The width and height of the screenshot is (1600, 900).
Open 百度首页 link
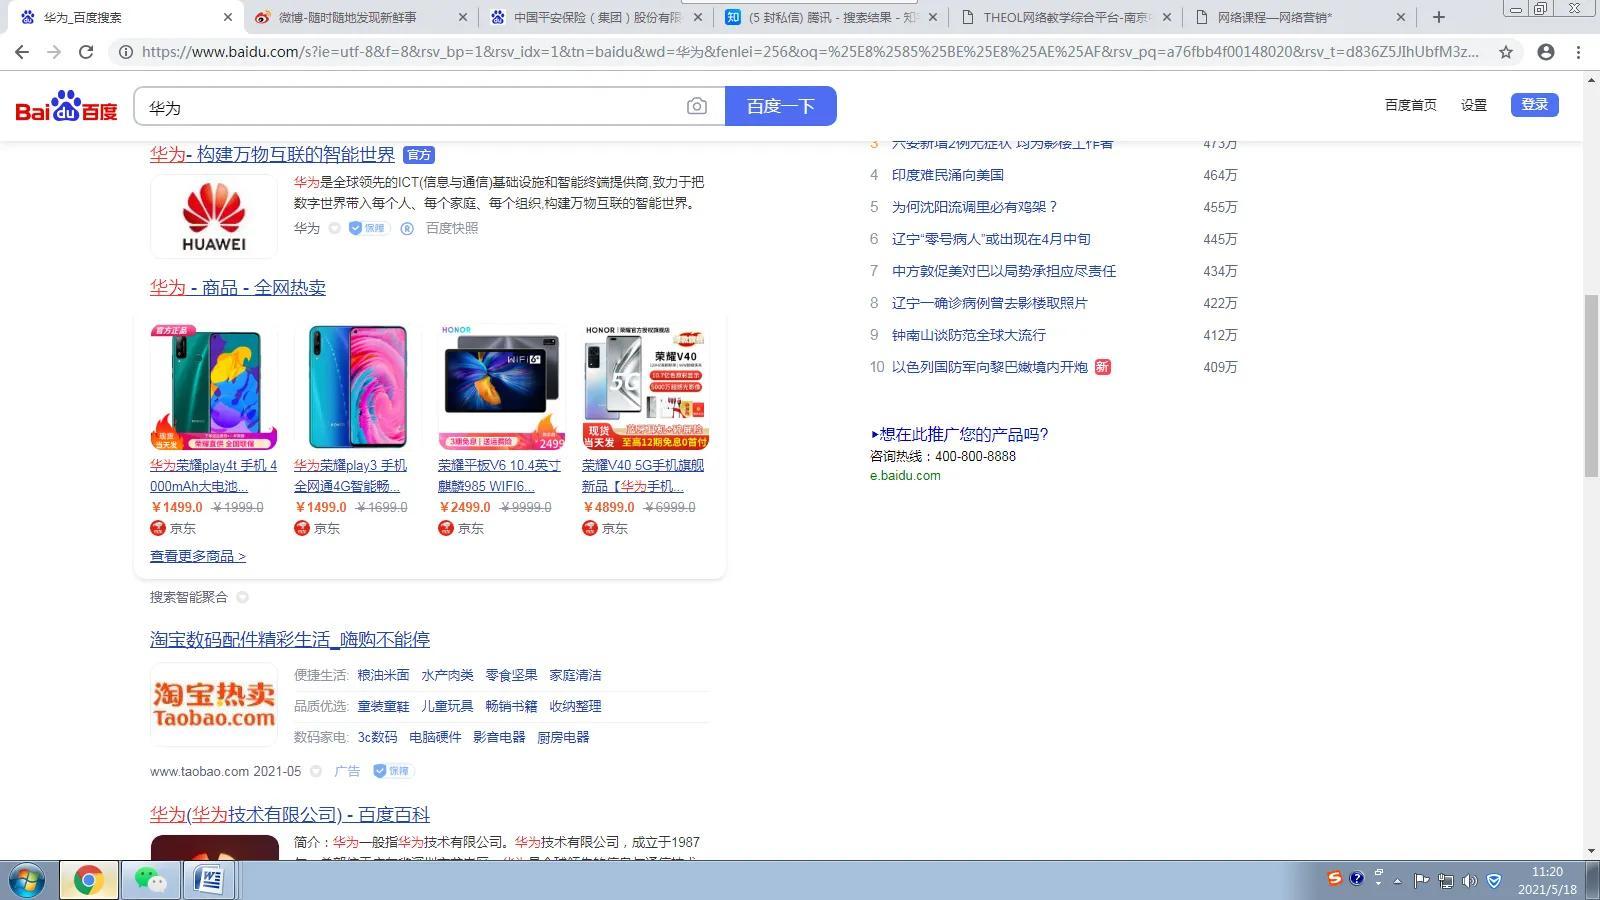pos(1410,105)
